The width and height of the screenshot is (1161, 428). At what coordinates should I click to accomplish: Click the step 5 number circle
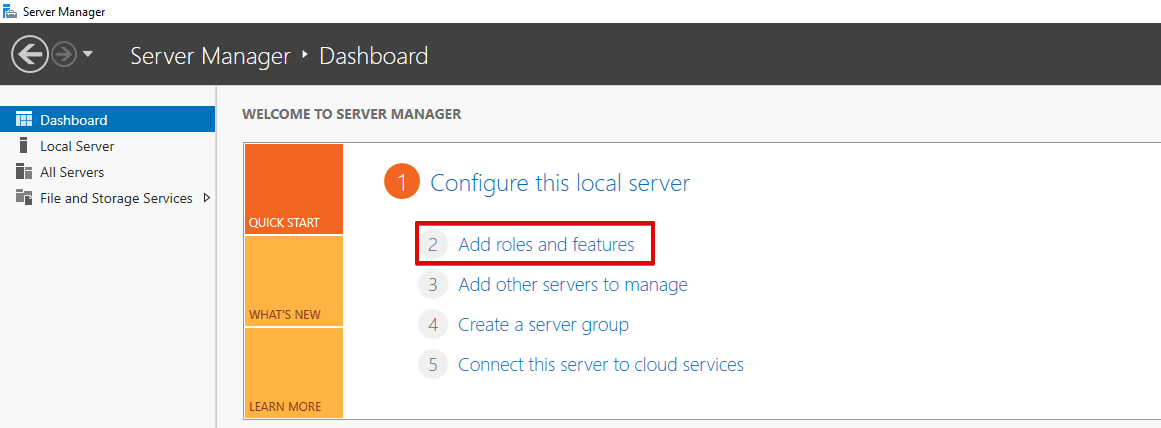click(433, 364)
